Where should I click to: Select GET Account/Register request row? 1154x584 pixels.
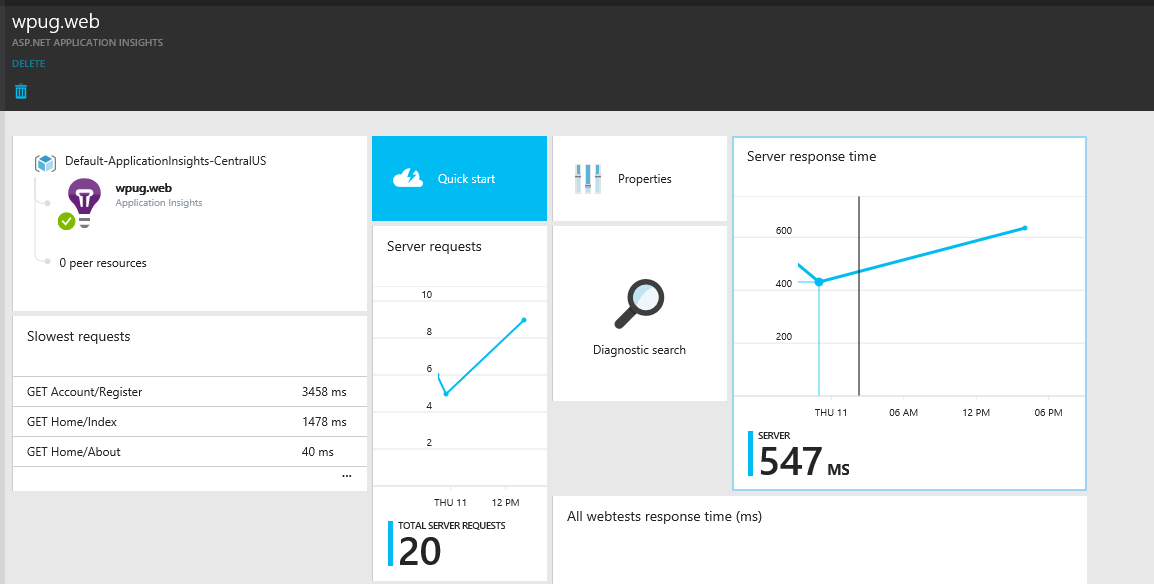click(x=190, y=392)
